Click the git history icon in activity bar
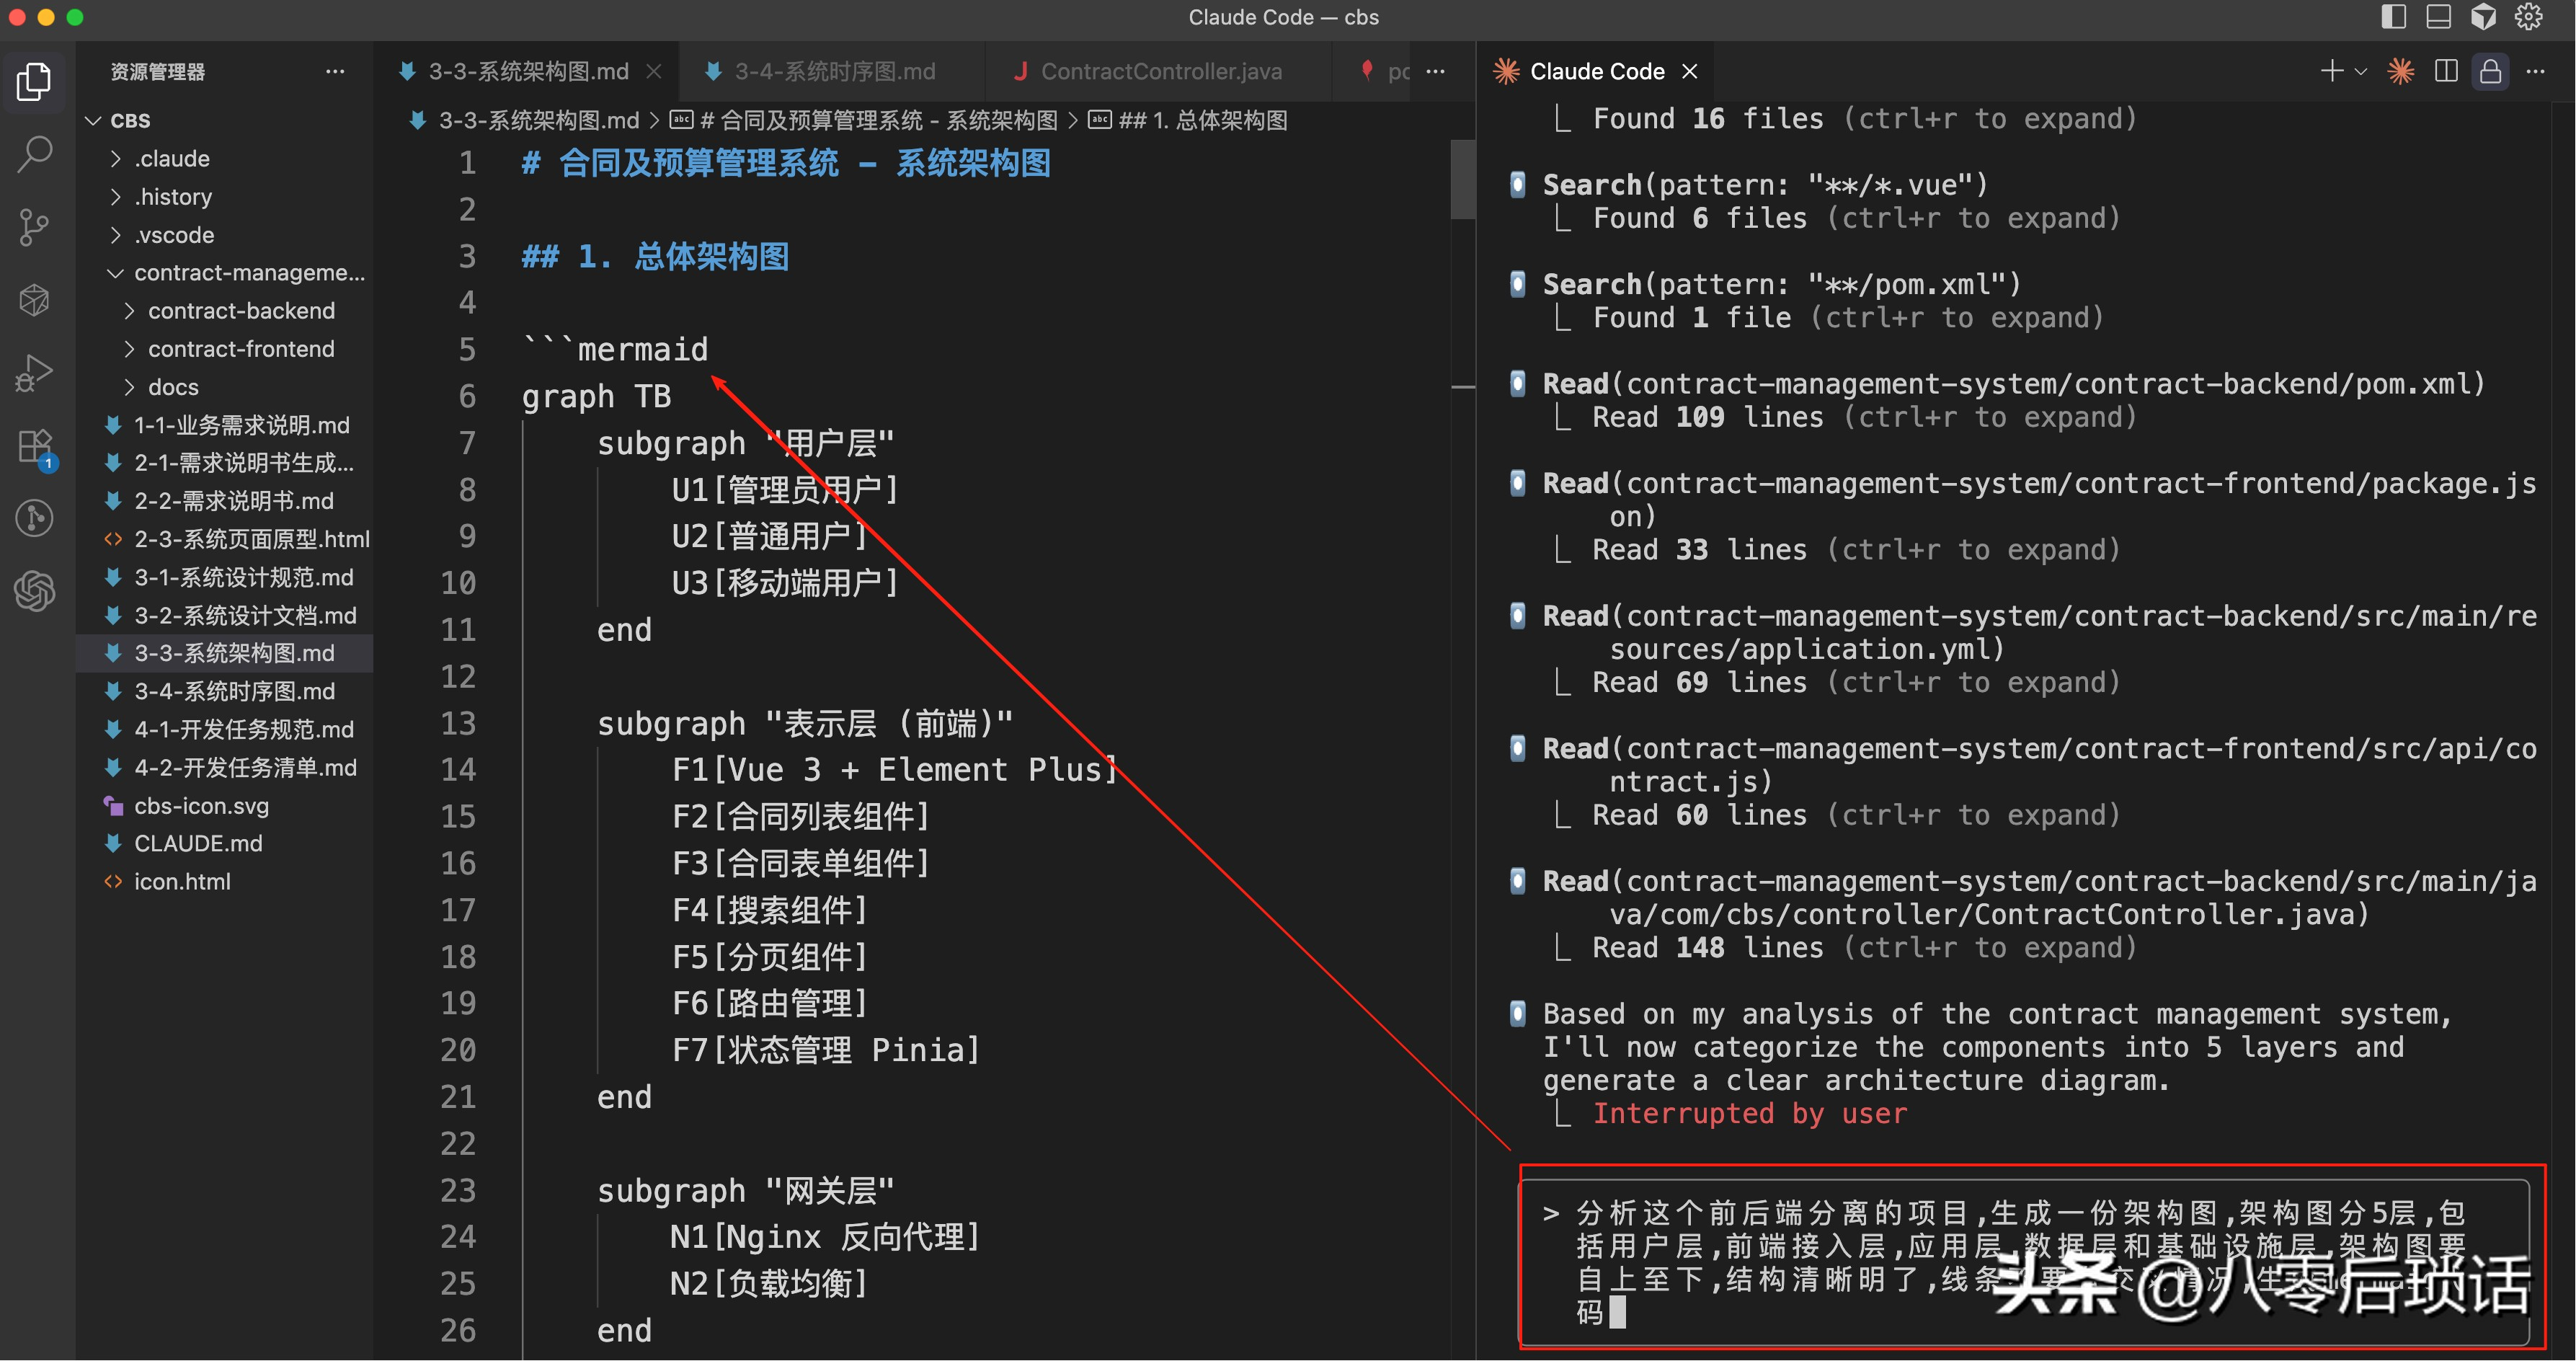The width and height of the screenshot is (2576, 1361). point(35,518)
